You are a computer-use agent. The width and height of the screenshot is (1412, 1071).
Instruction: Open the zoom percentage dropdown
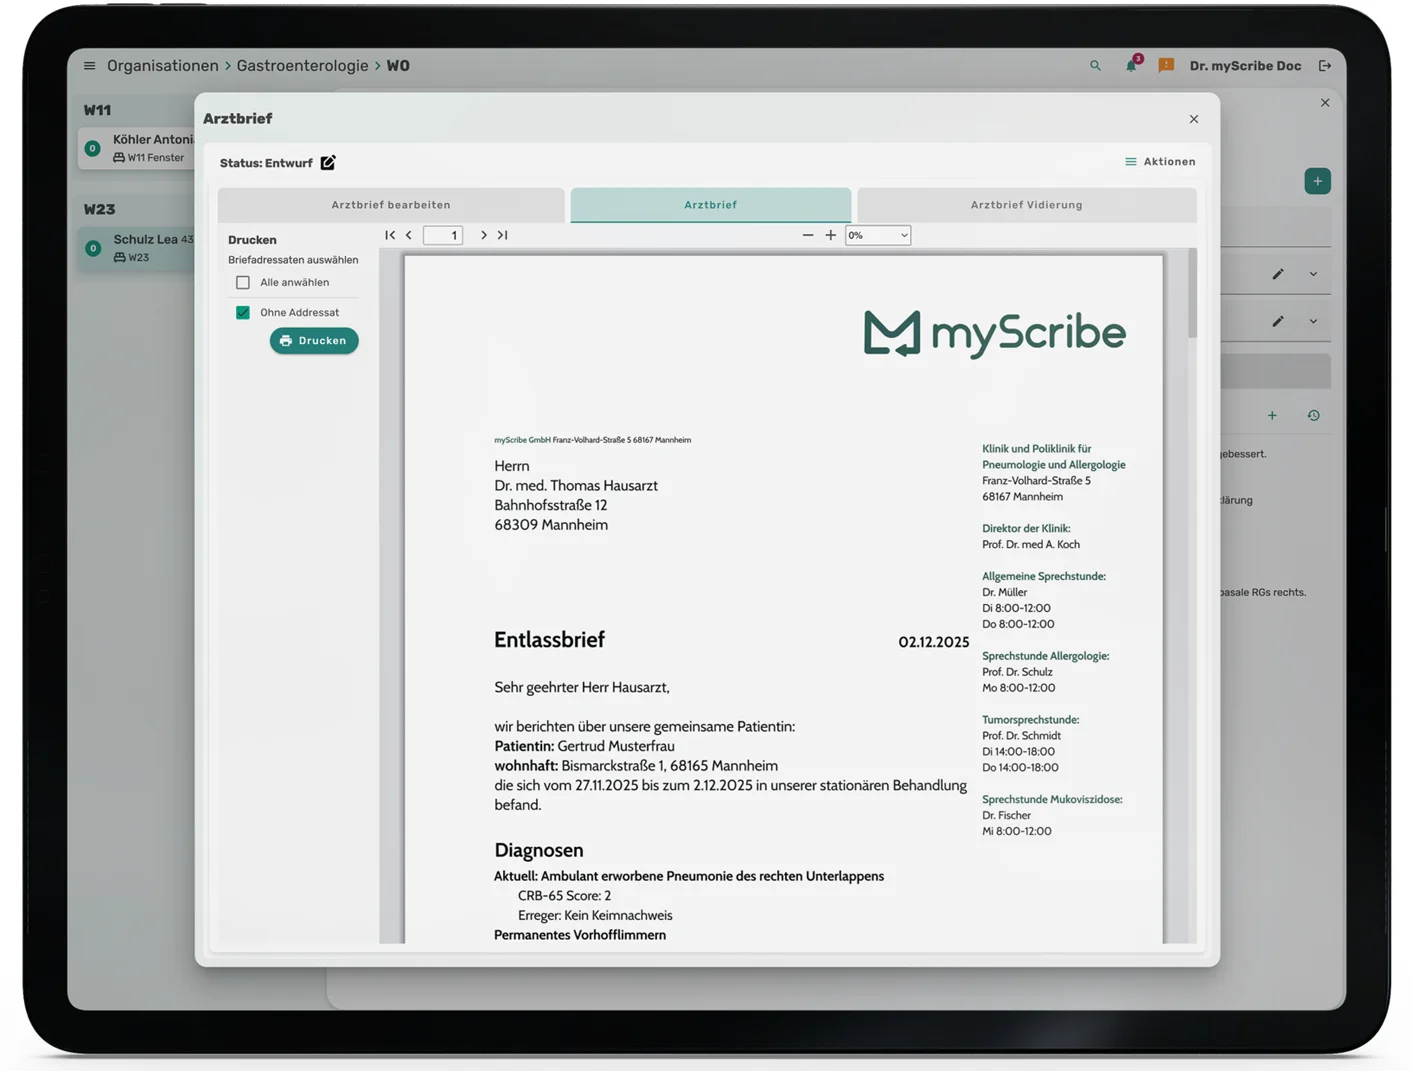(878, 235)
